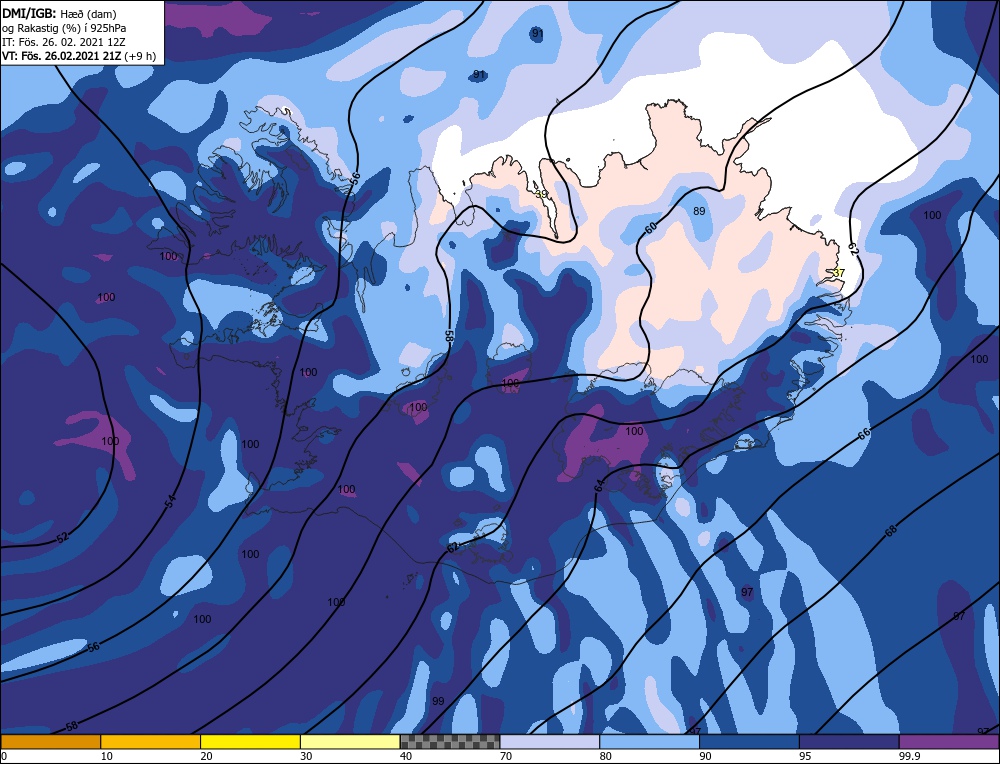Click the dark navy 95–99.9 legend swatch

(849, 741)
